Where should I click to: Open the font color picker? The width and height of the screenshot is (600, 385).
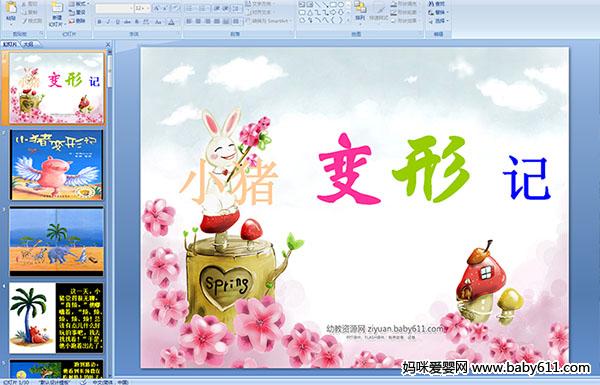pos(171,22)
